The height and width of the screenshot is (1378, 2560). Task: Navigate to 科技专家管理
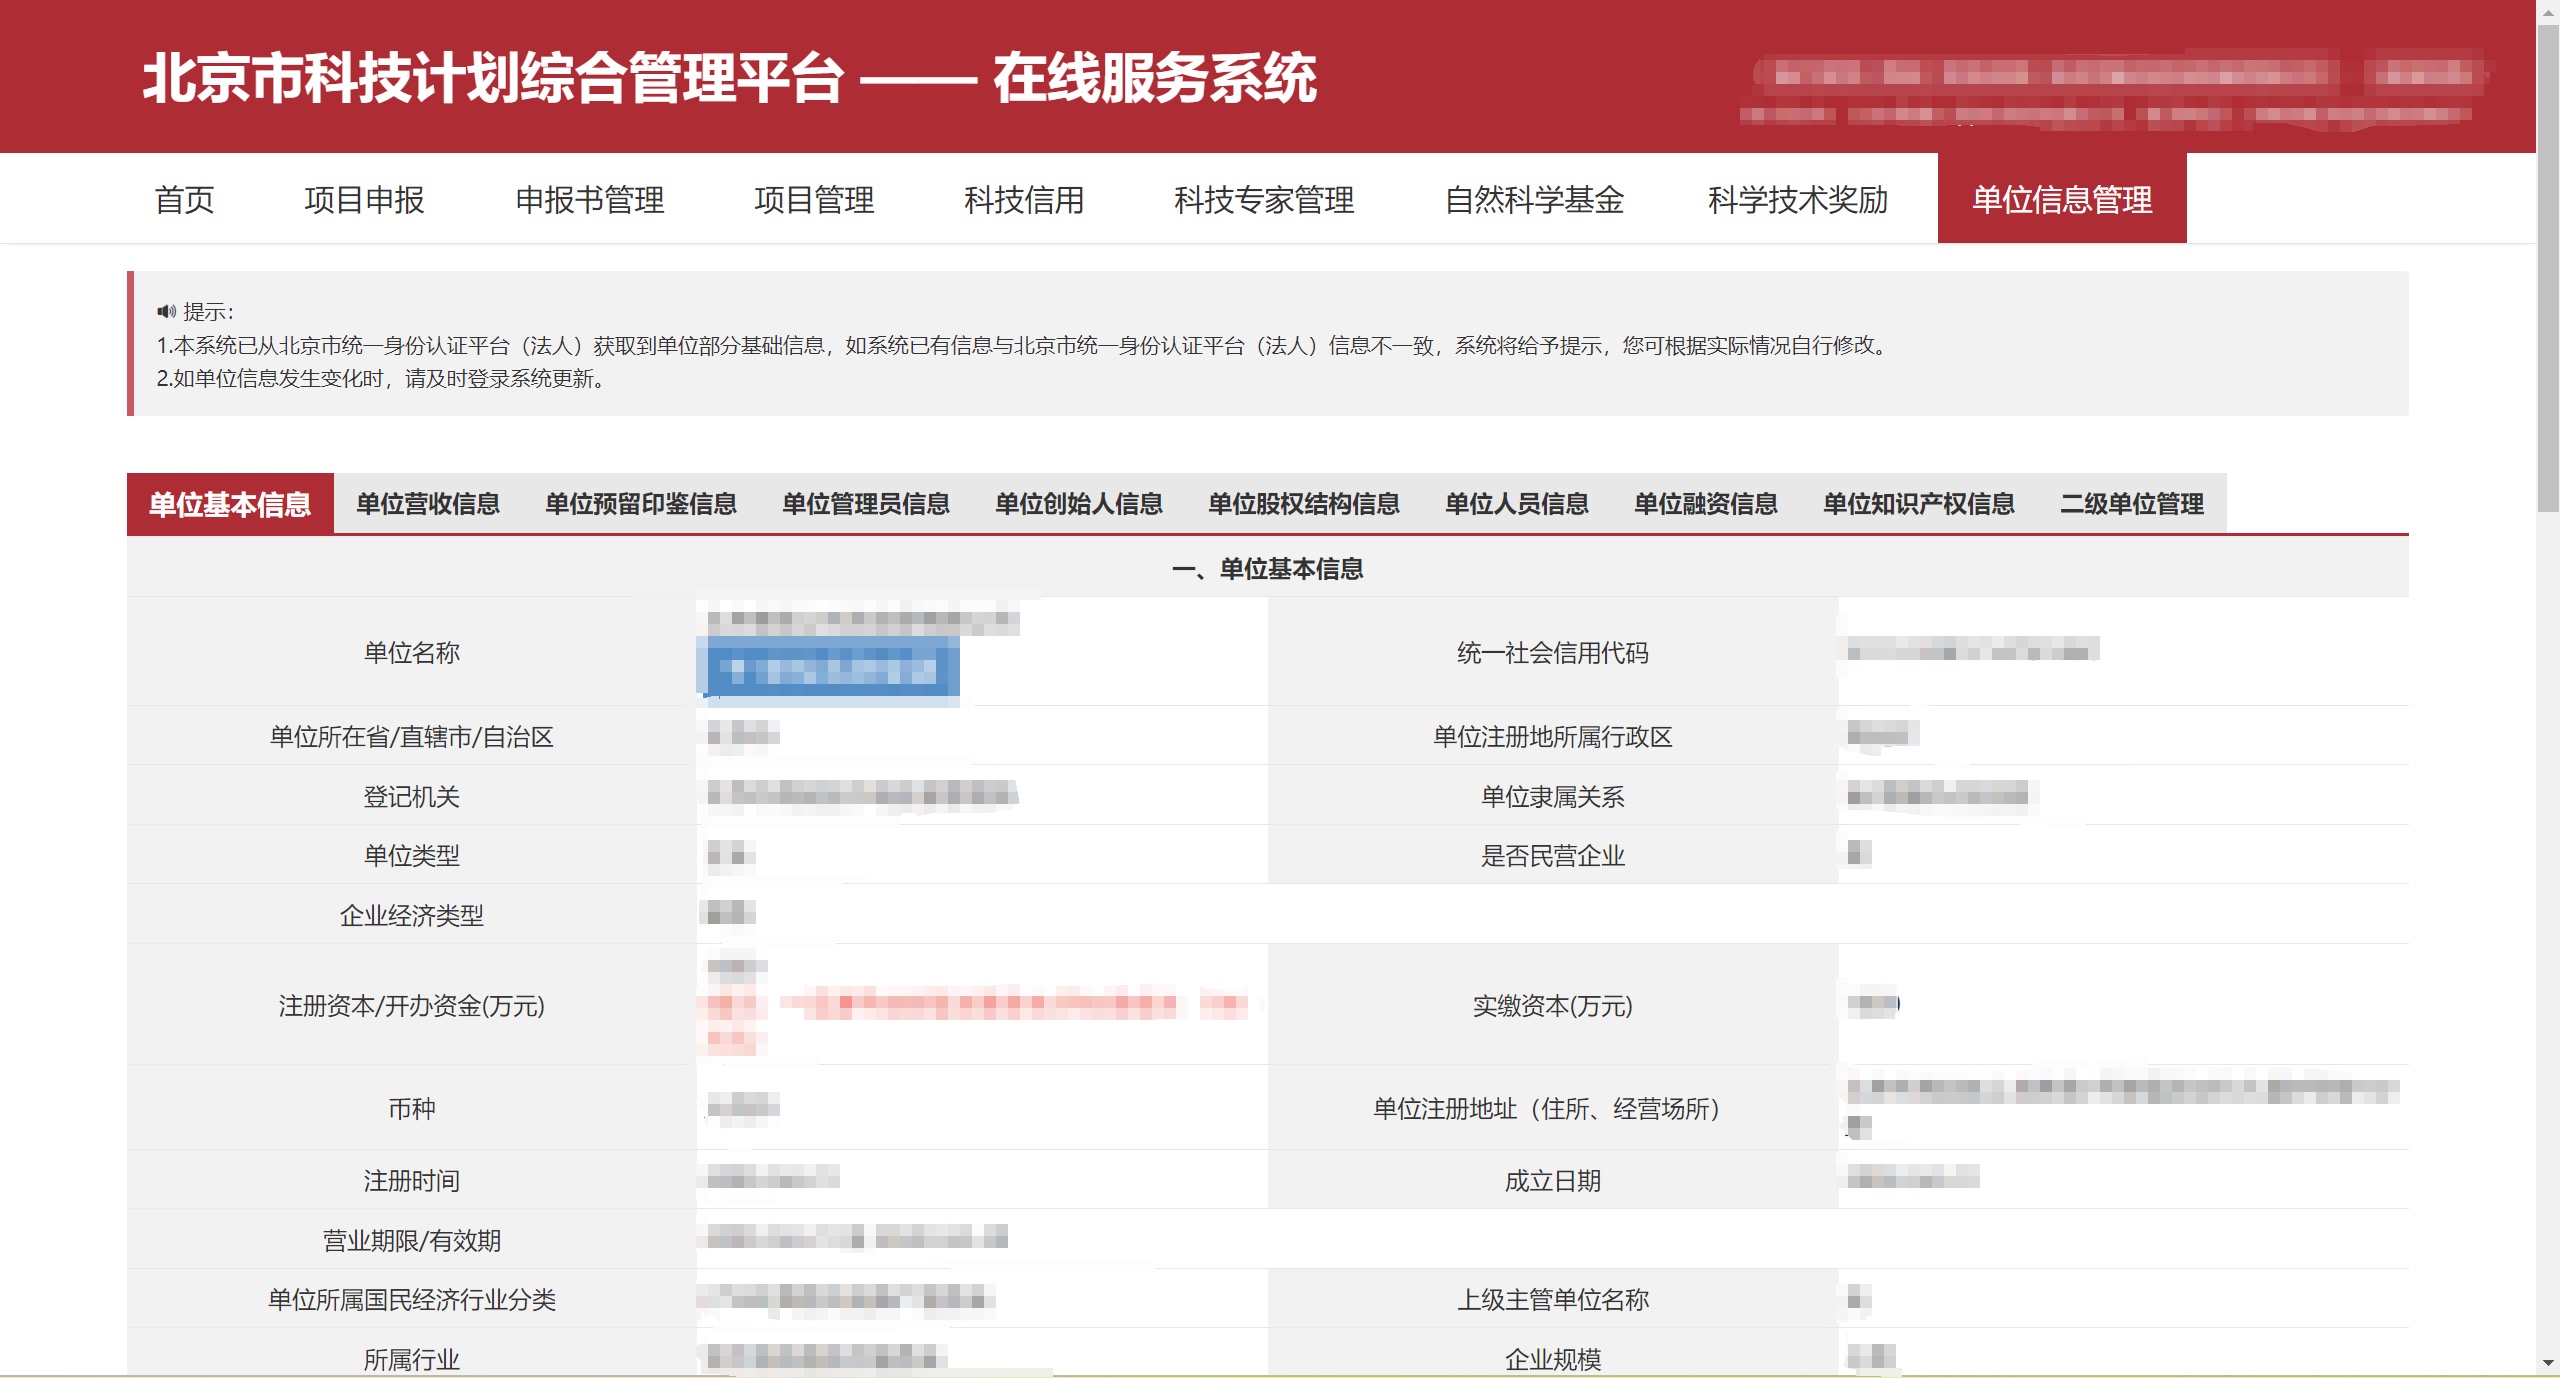click(1264, 200)
